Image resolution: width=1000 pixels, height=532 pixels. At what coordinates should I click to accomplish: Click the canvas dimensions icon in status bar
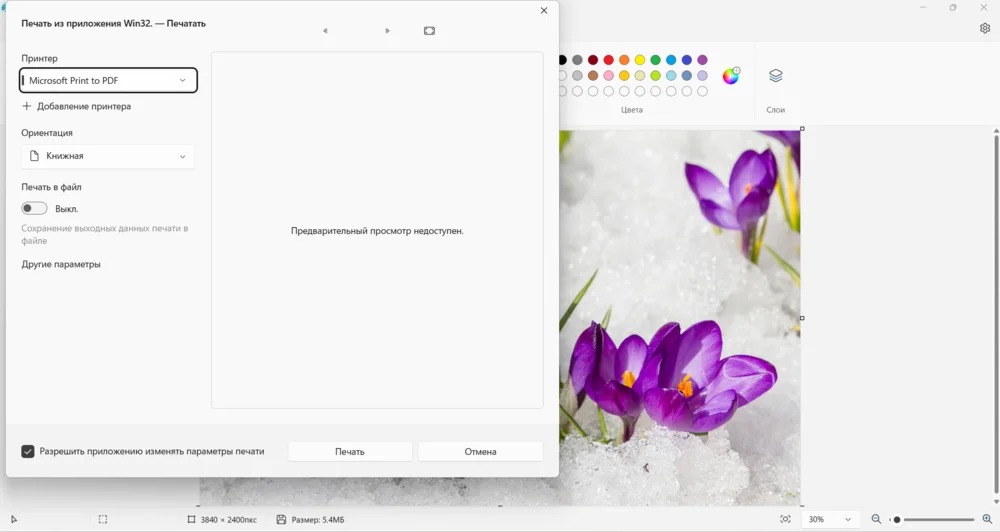click(x=191, y=519)
